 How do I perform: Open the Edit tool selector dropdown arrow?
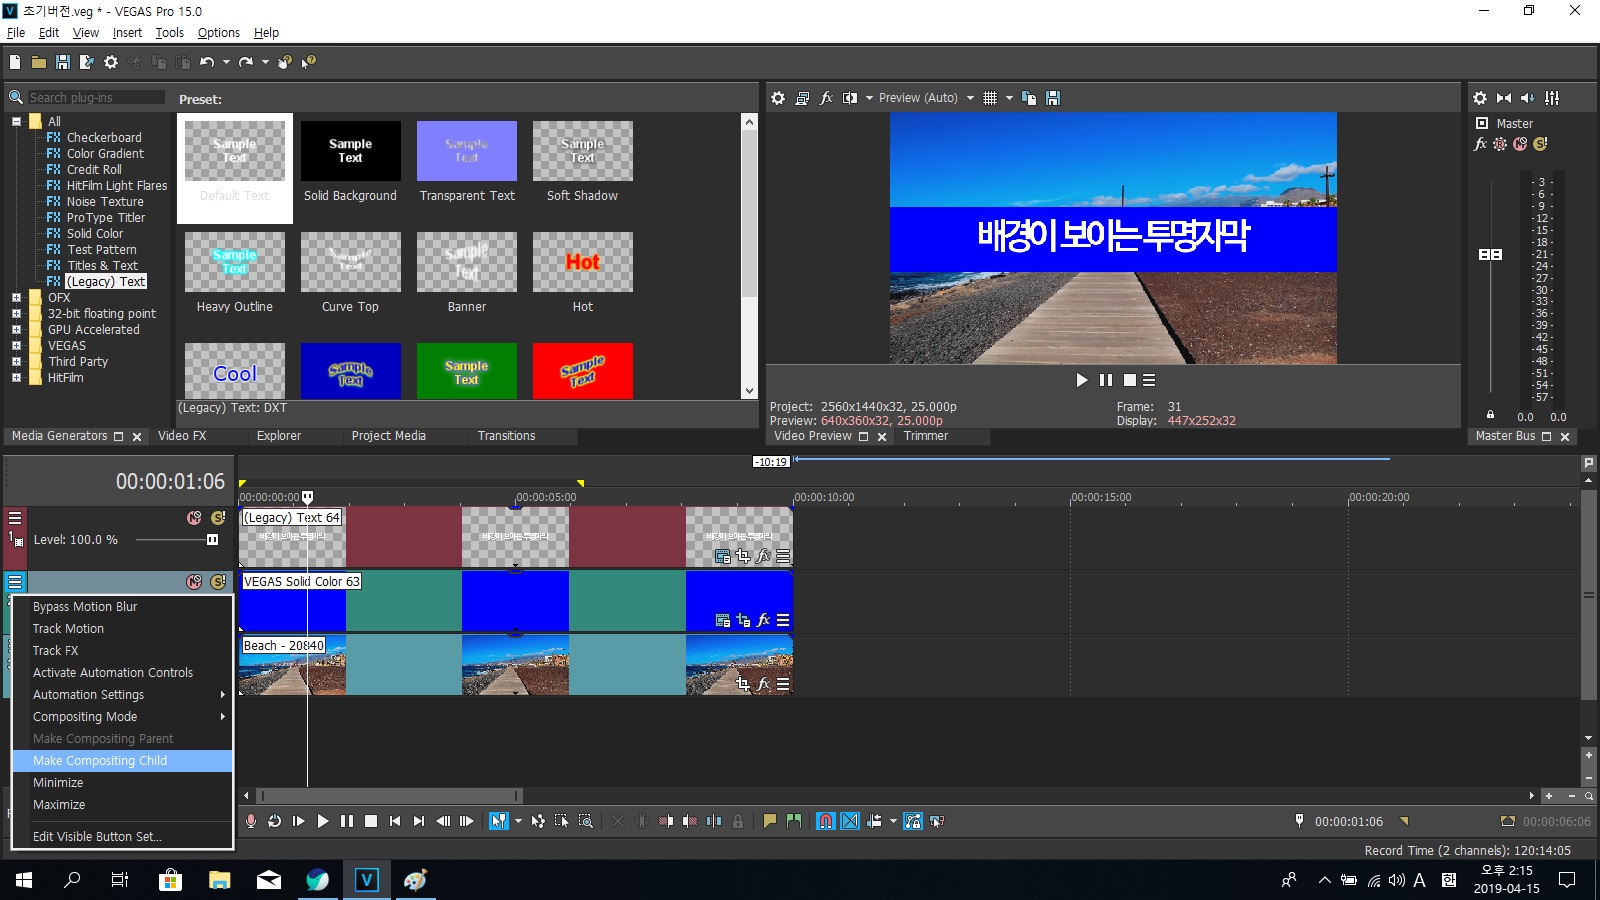pos(518,821)
